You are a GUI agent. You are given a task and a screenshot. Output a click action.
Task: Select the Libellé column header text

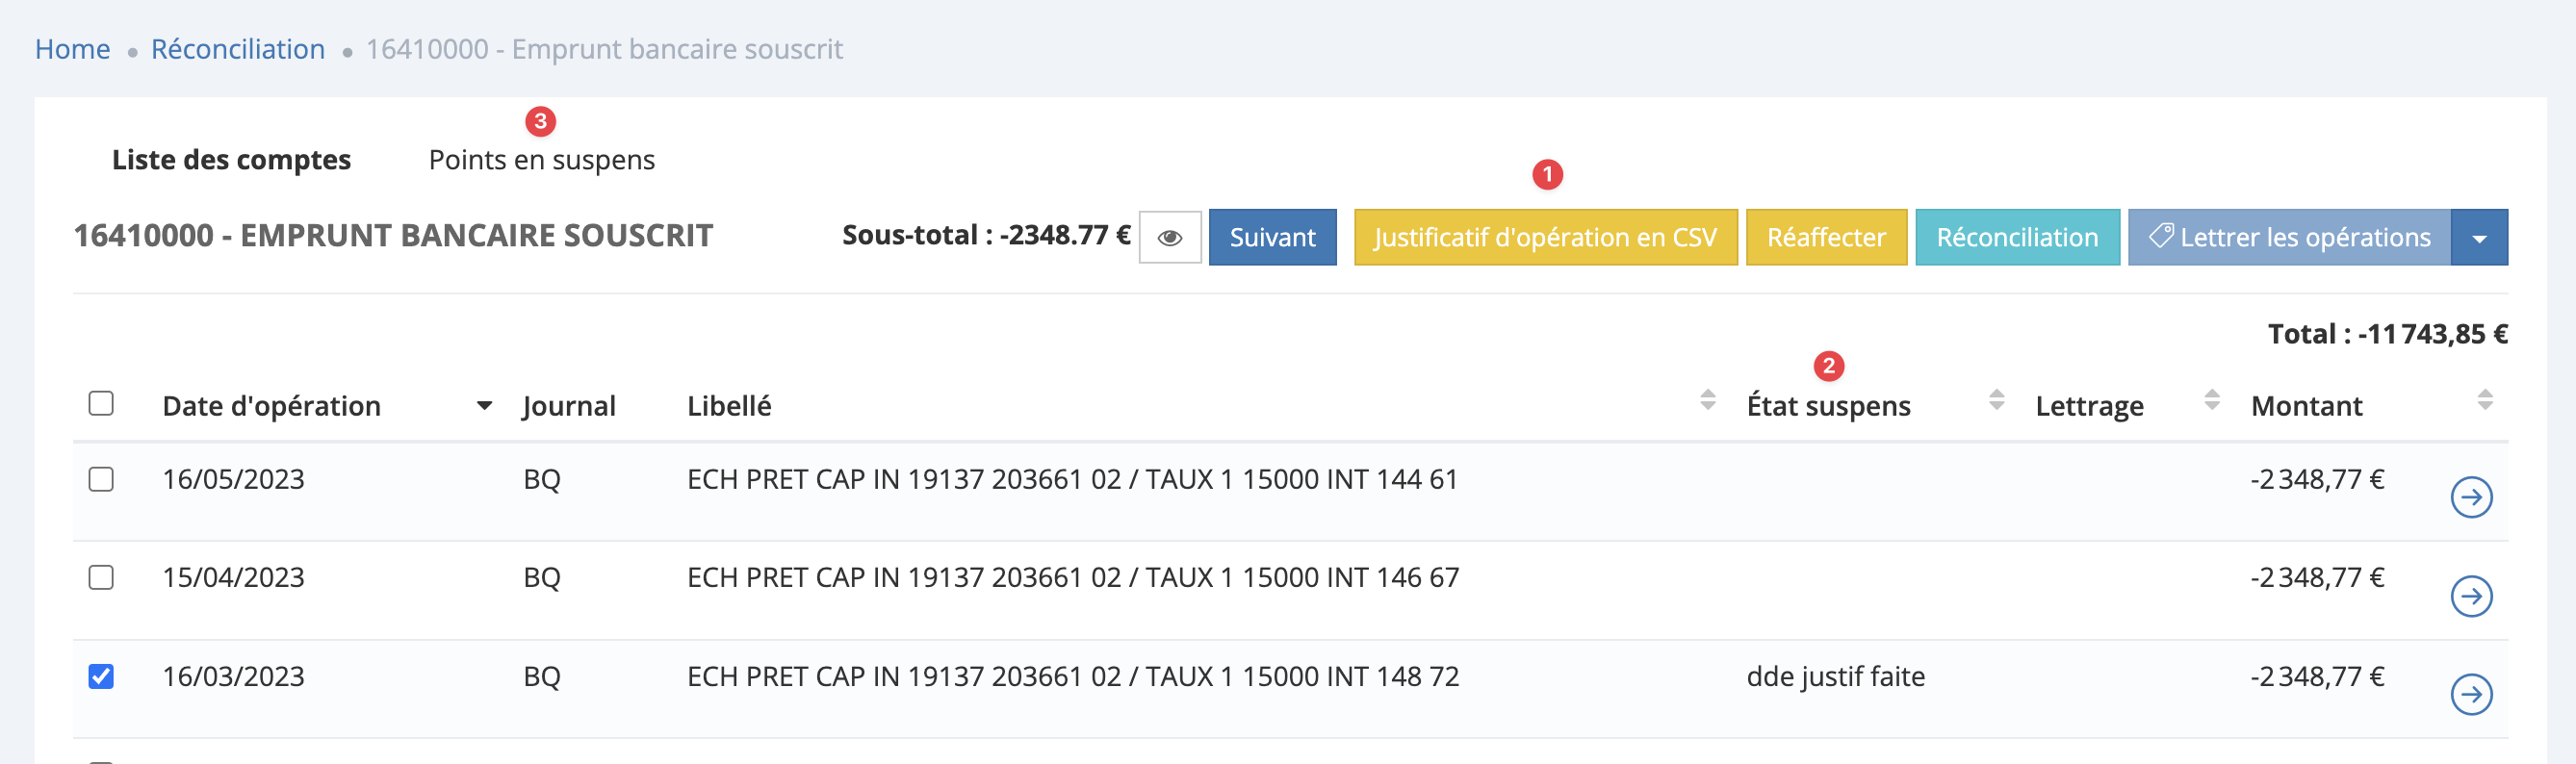(x=729, y=406)
